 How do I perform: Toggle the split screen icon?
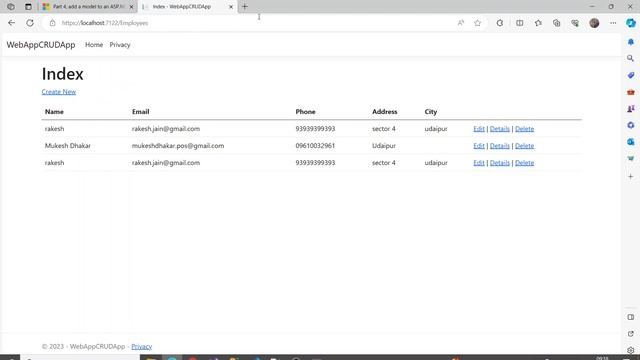pos(520,23)
